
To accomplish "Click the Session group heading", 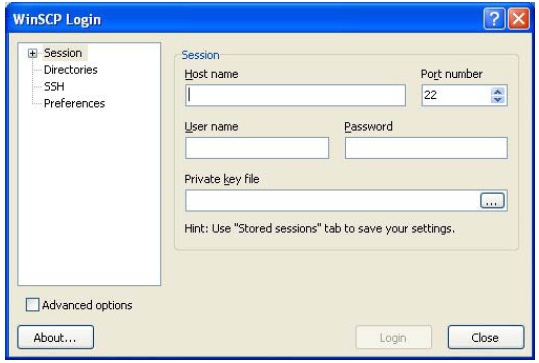I will [200, 55].
